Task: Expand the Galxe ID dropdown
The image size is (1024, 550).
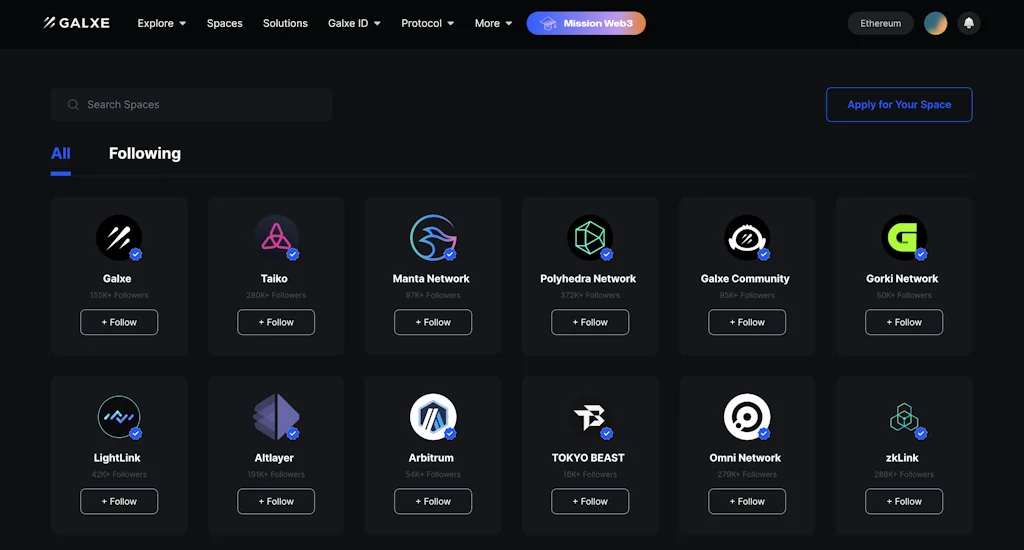Action: (x=354, y=23)
